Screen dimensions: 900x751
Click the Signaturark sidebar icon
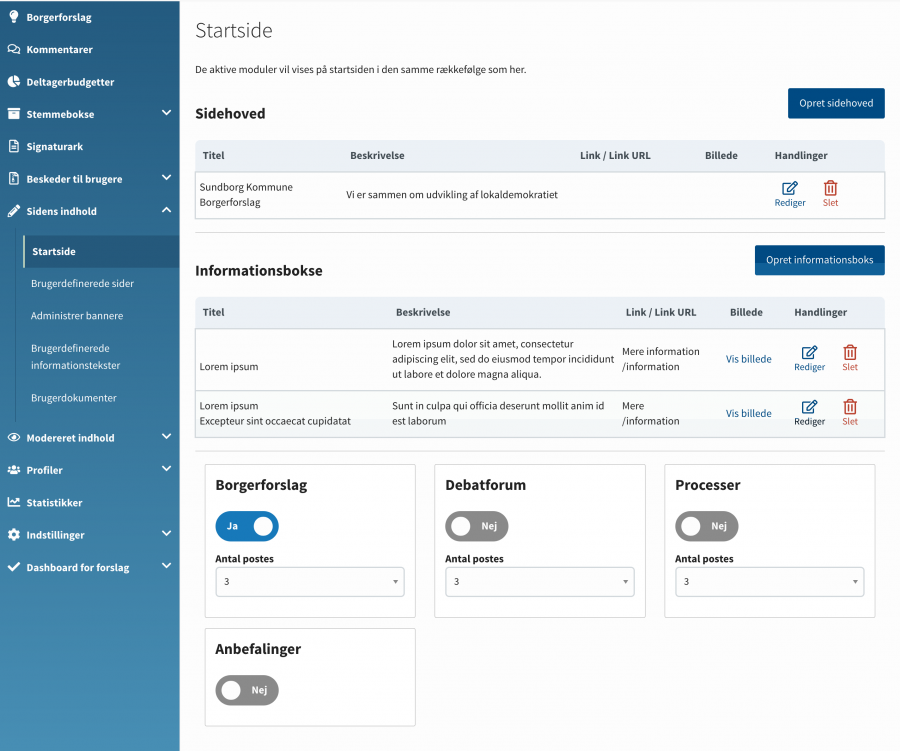click(13, 146)
